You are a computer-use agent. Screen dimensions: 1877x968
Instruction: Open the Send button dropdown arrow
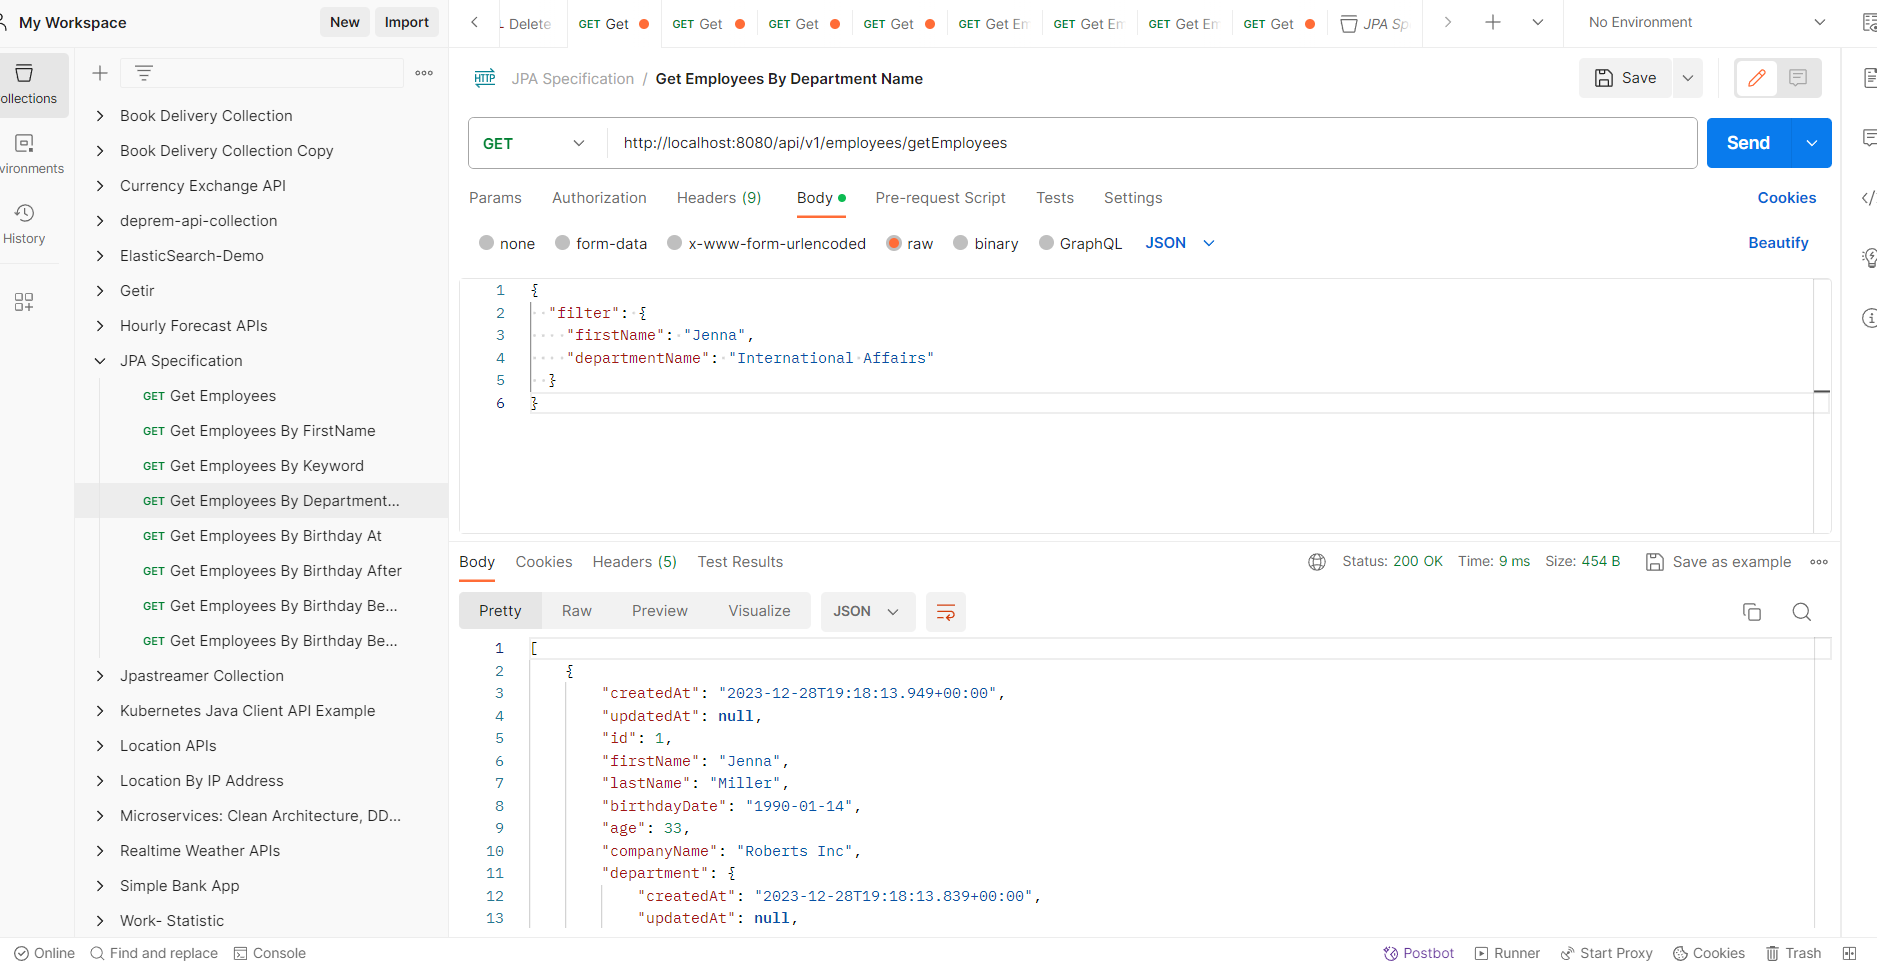[1812, 143]
